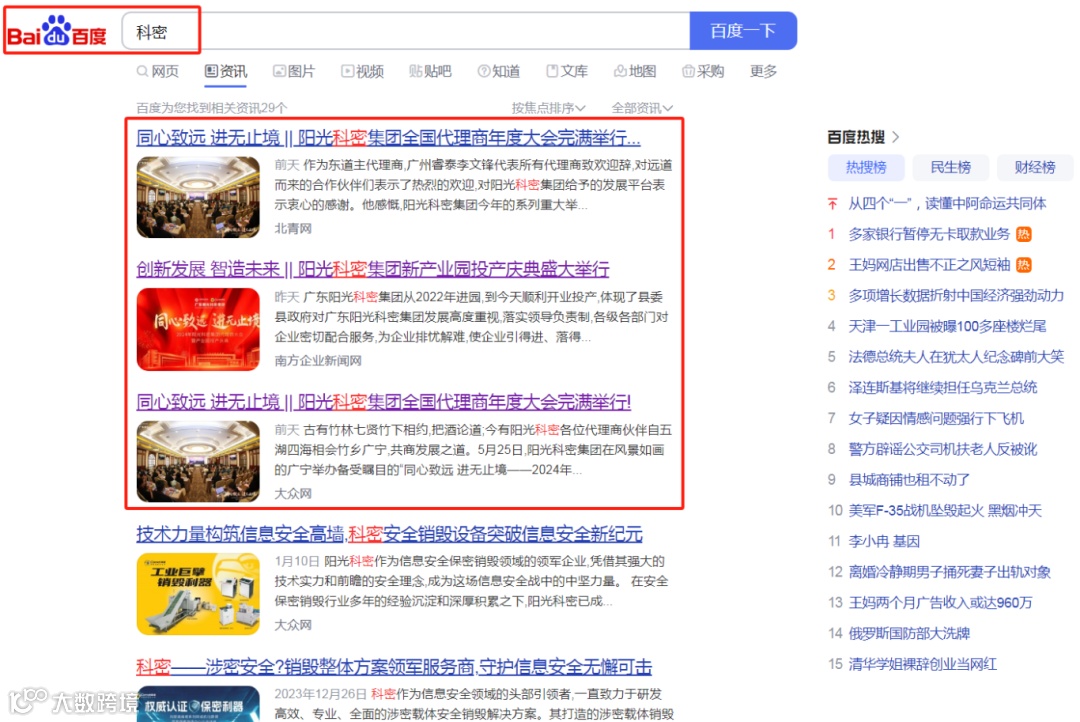Select the 民生榜 tab
The width and height of the screenshot is (1080, 722).
tap(951, 167)
